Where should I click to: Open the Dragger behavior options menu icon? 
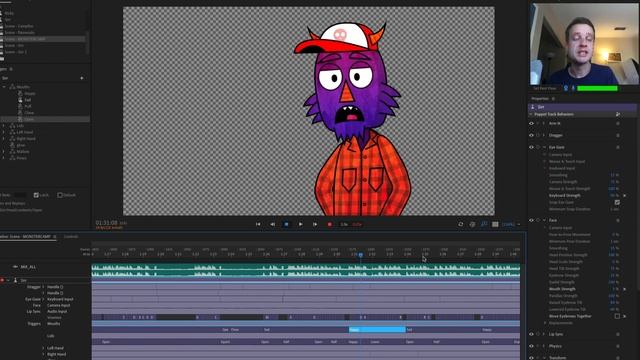[618, 135]
